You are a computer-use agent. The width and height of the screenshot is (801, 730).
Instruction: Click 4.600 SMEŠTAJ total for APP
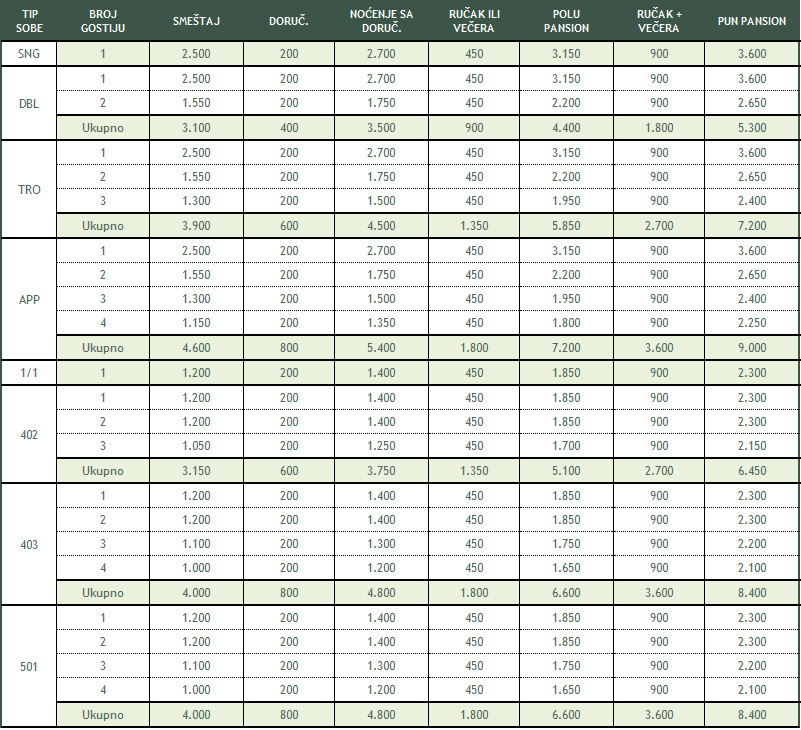196,348
